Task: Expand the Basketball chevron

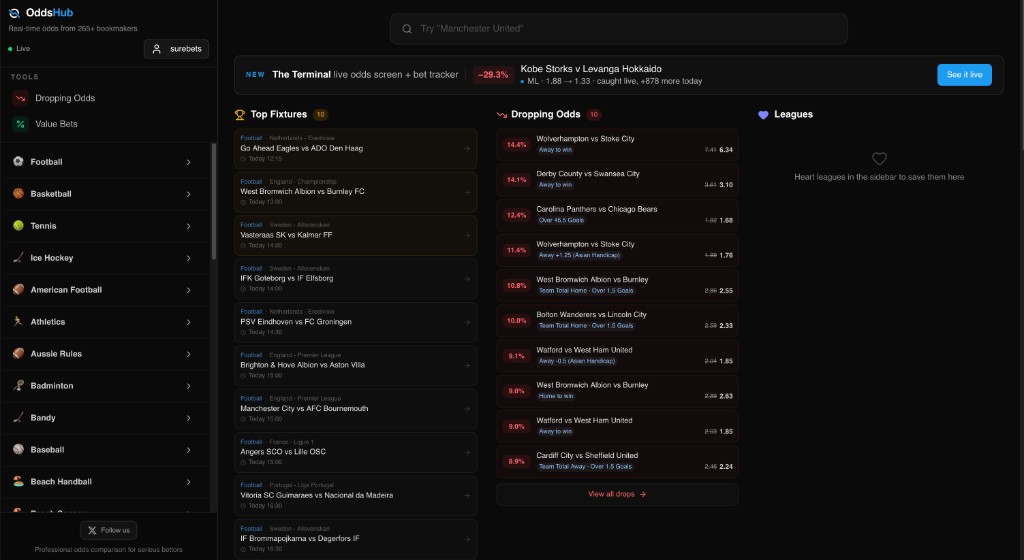Action: 188,194
